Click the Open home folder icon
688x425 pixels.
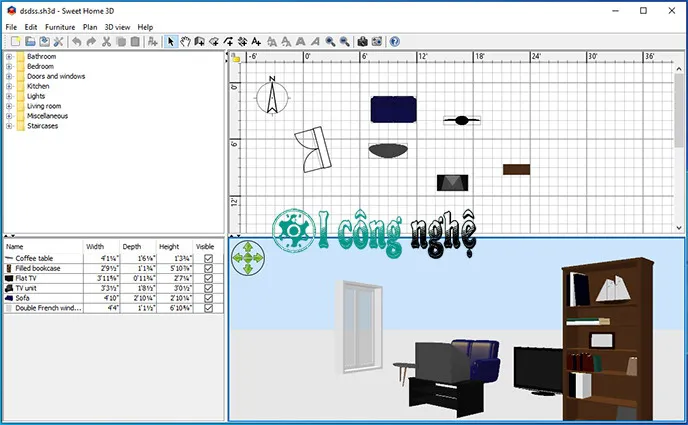click(30, 42)
